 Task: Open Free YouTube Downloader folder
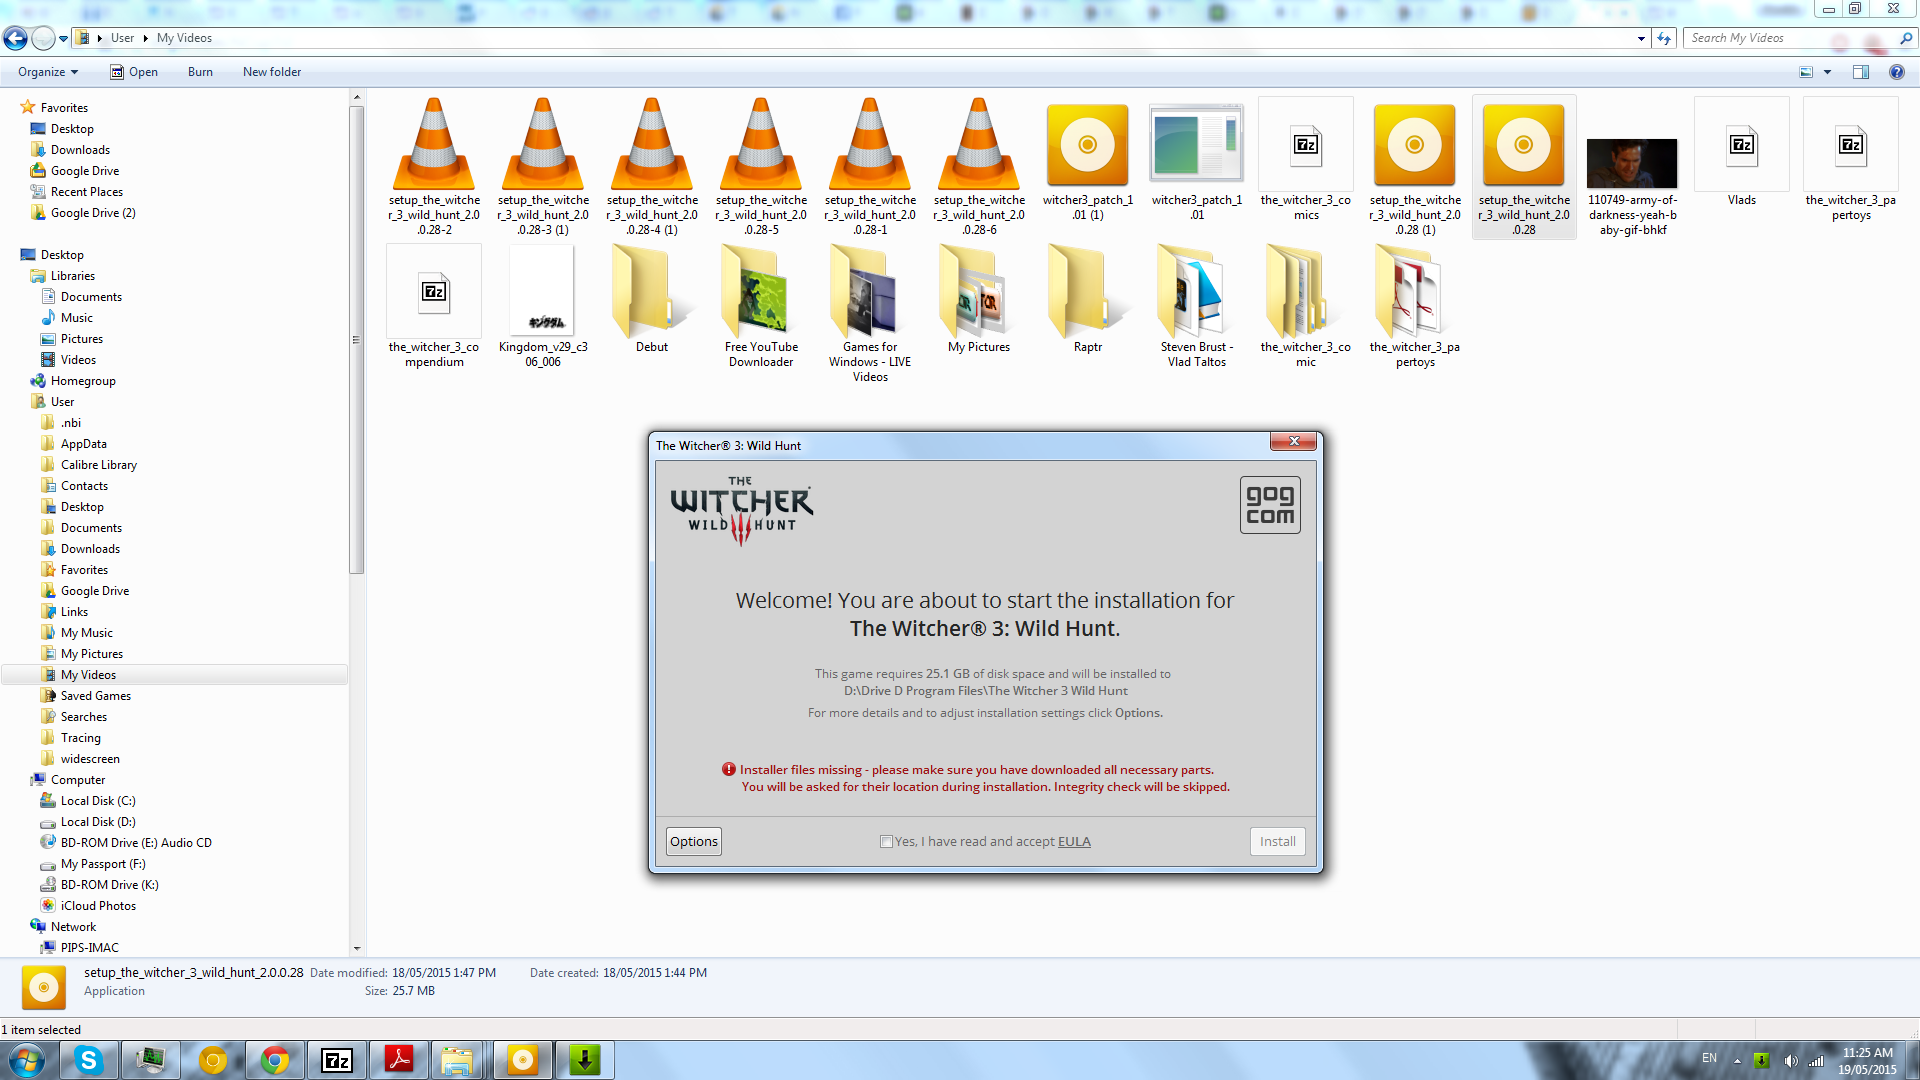coord(761,307)
